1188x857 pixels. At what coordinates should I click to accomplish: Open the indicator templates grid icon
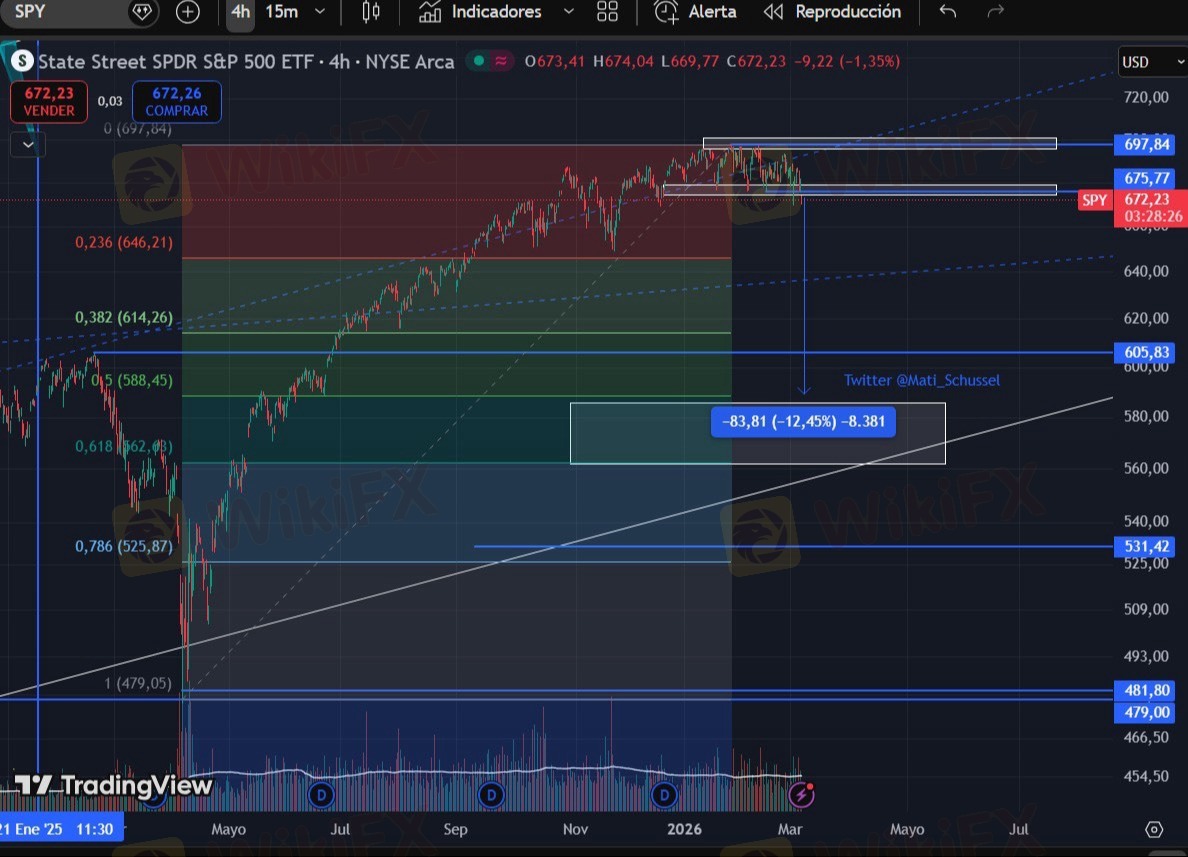607,11
